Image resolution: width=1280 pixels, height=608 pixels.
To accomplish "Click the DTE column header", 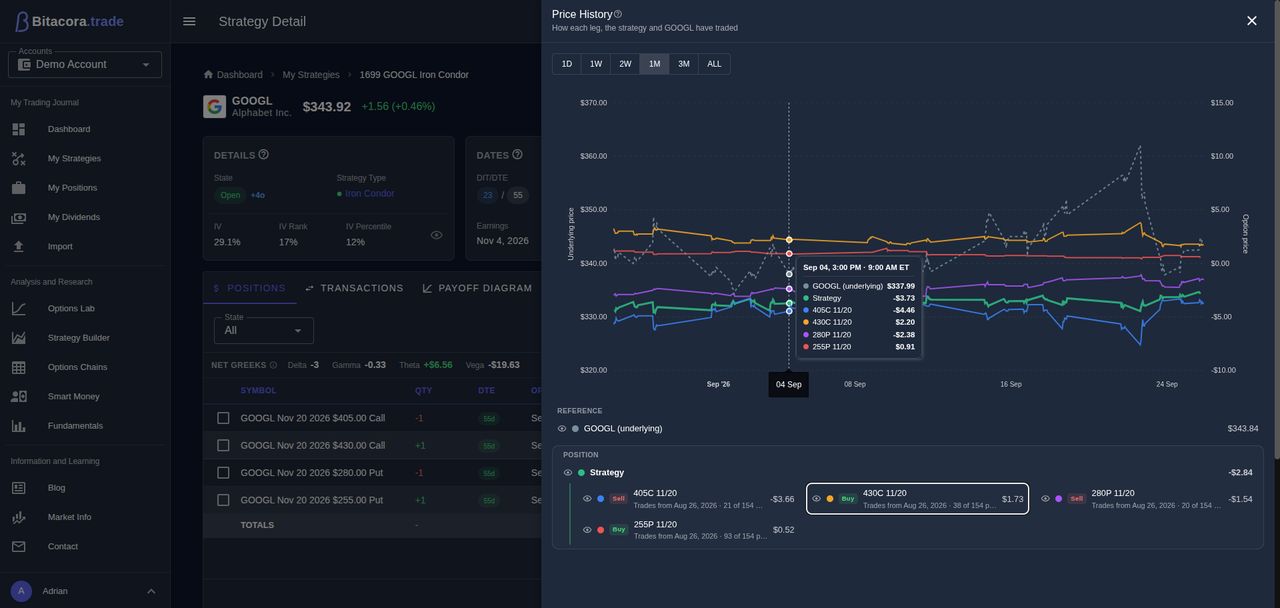I will click(x=486, y=391).
